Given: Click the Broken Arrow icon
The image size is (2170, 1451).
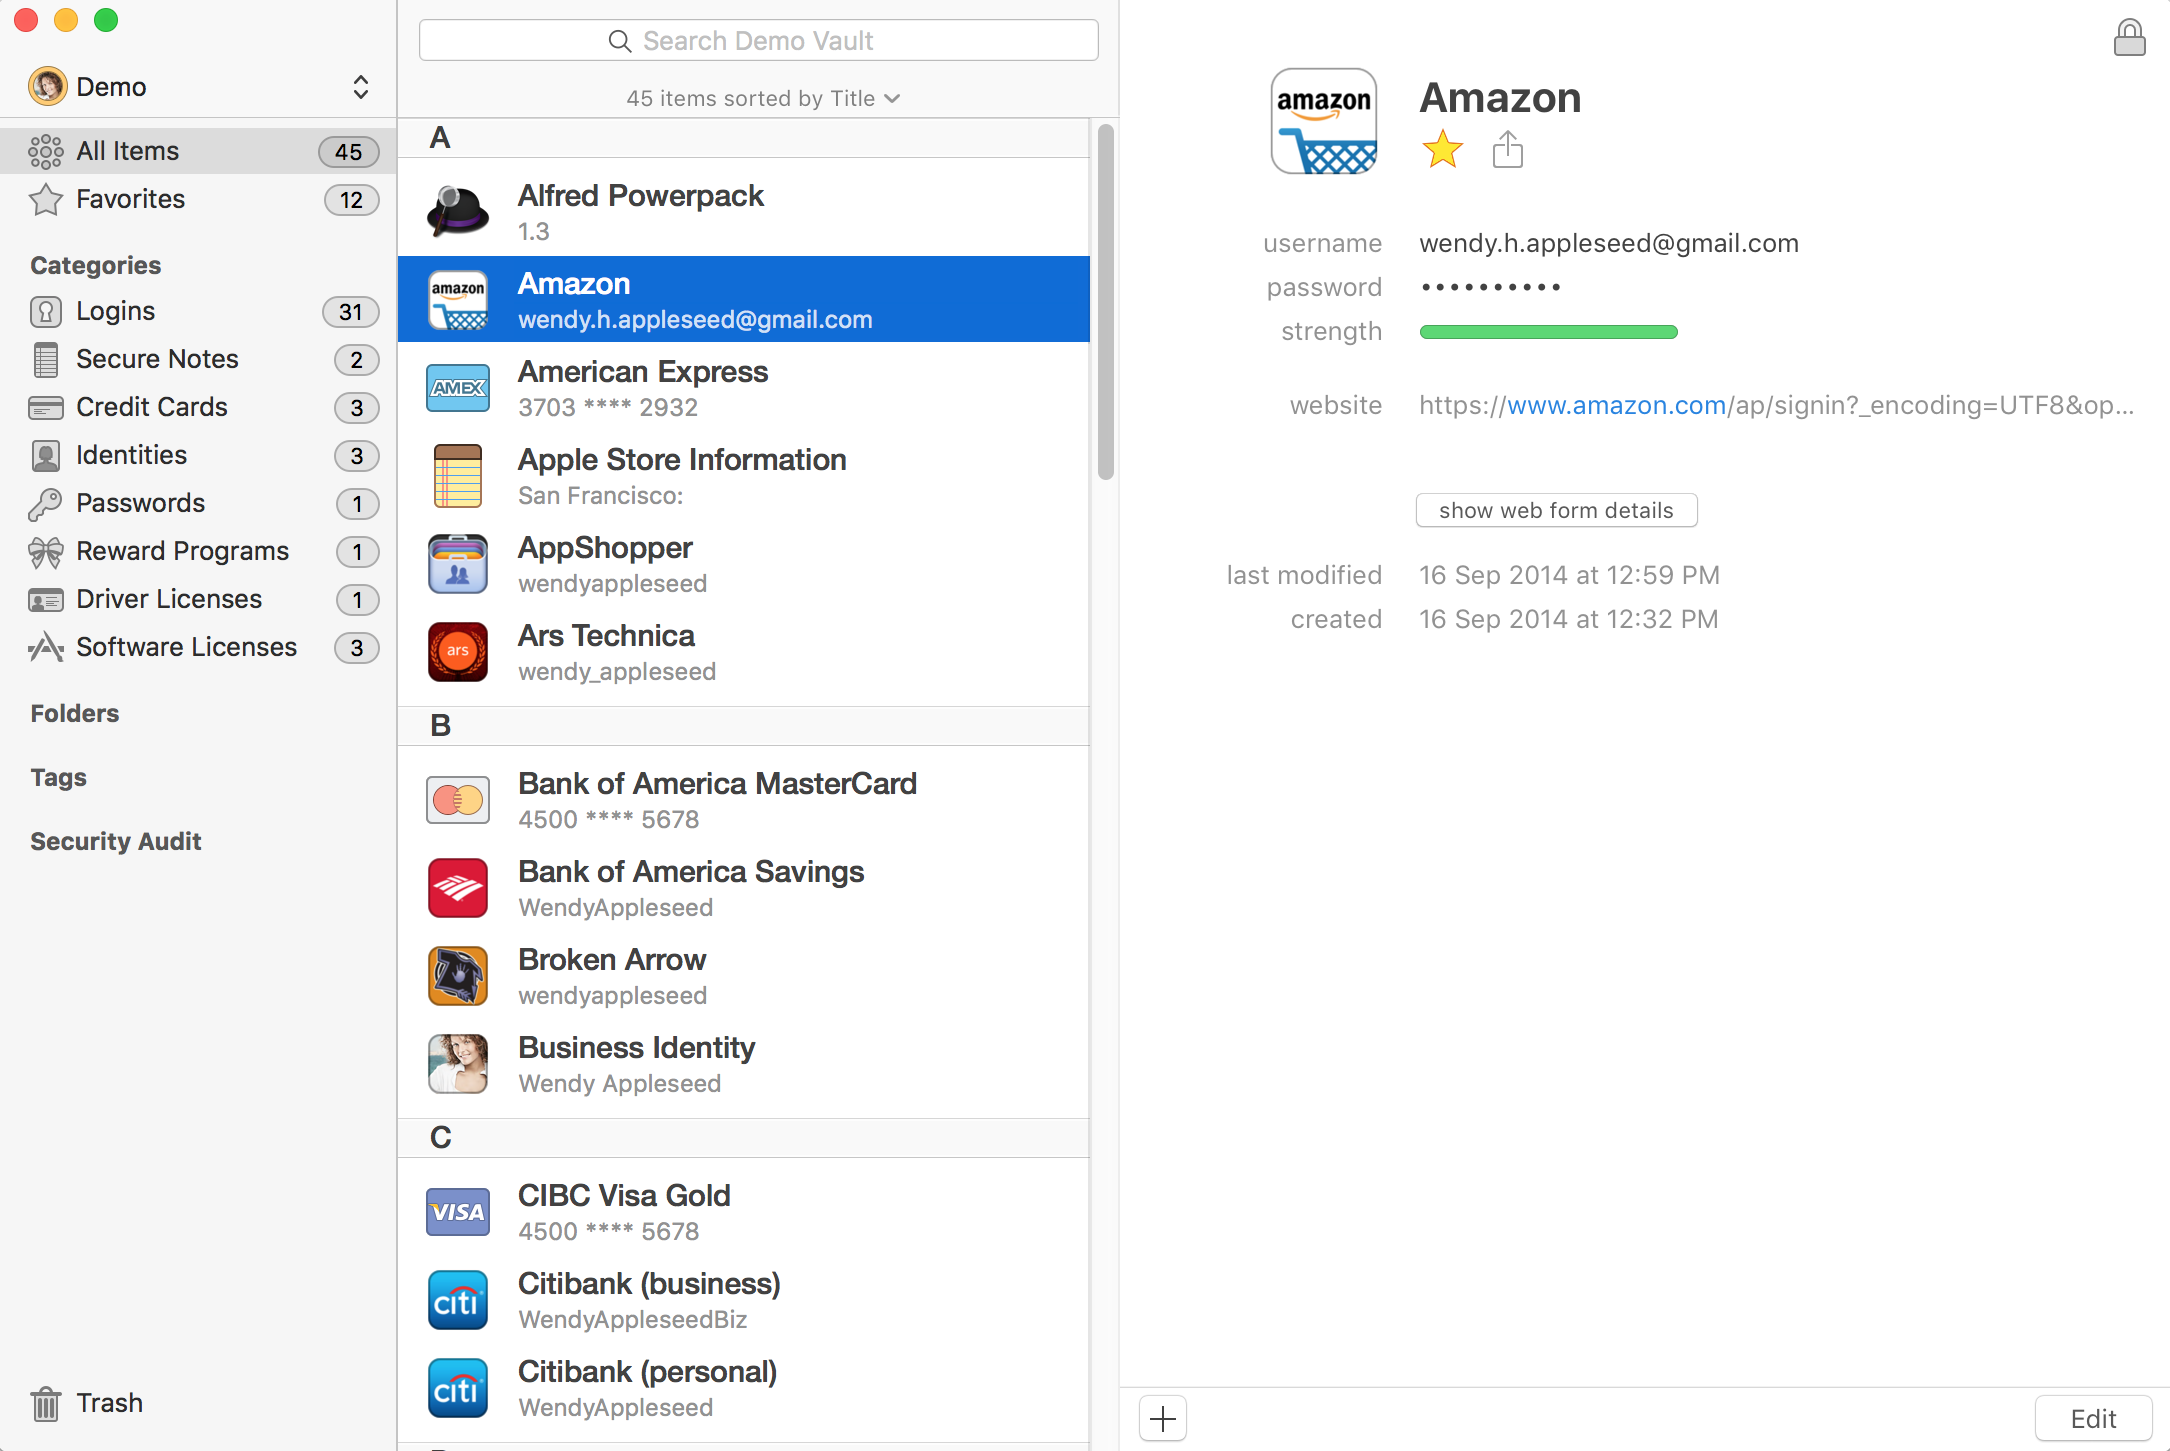Looking at the screenshot, I should (457, 976).
